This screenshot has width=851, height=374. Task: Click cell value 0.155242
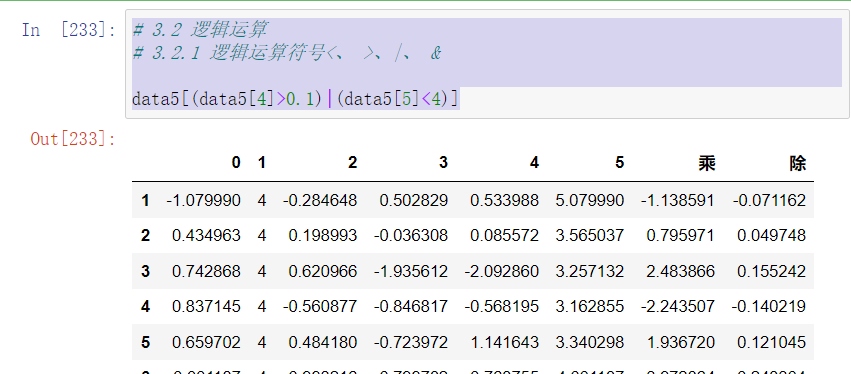(772, 271)
